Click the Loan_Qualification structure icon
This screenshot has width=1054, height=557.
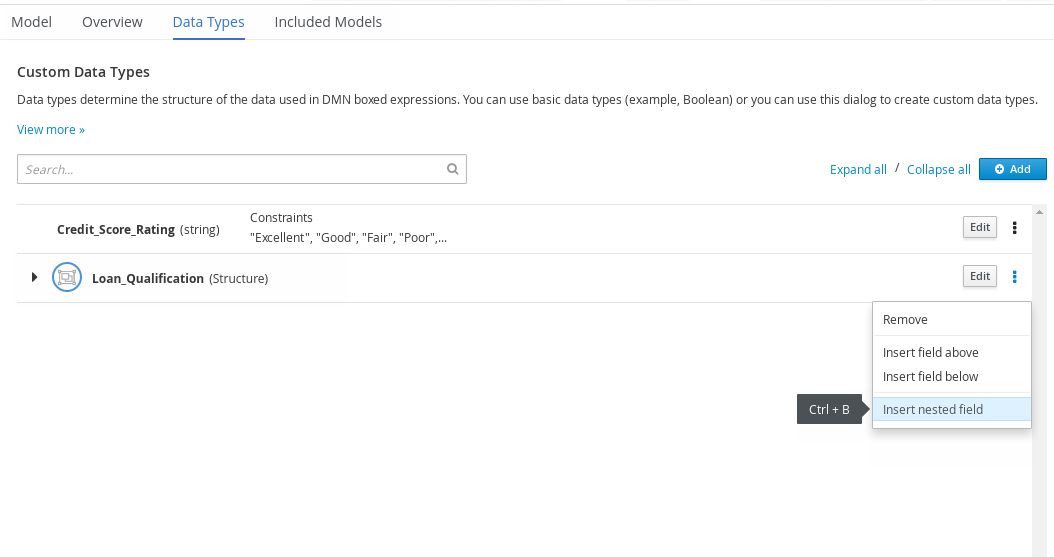[66, 278]
